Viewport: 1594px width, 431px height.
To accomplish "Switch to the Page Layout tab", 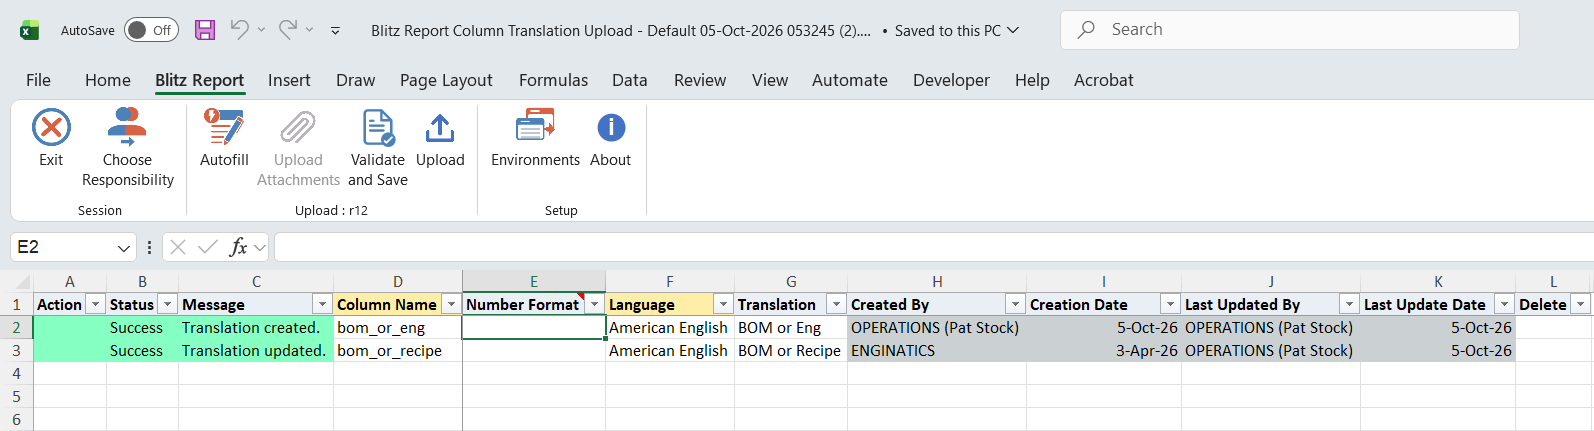I will point(446,80).
